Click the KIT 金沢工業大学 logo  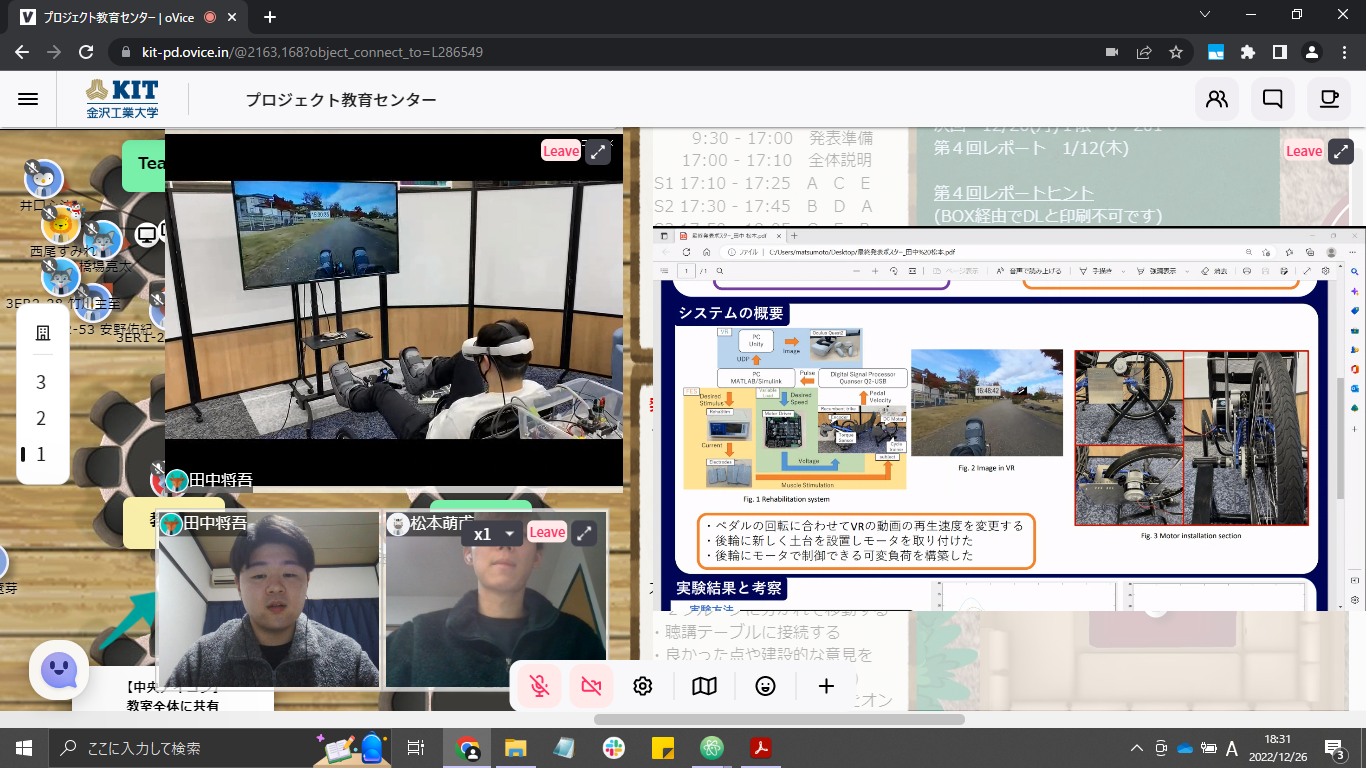121,99
